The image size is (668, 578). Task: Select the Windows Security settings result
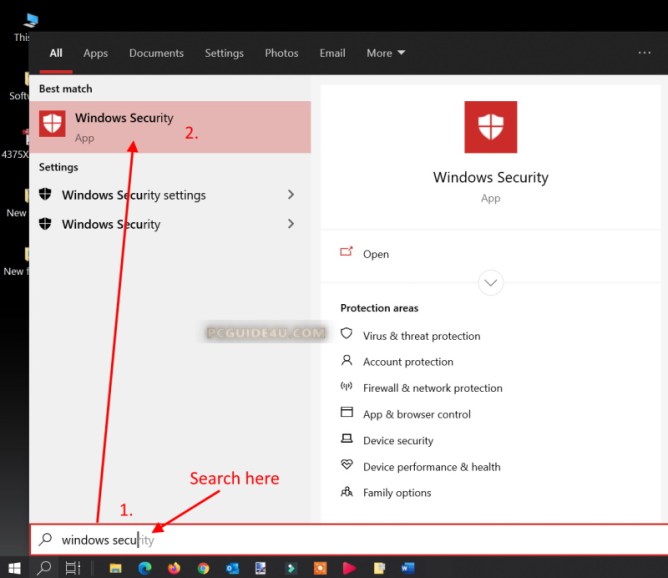[x=170, y=195]
